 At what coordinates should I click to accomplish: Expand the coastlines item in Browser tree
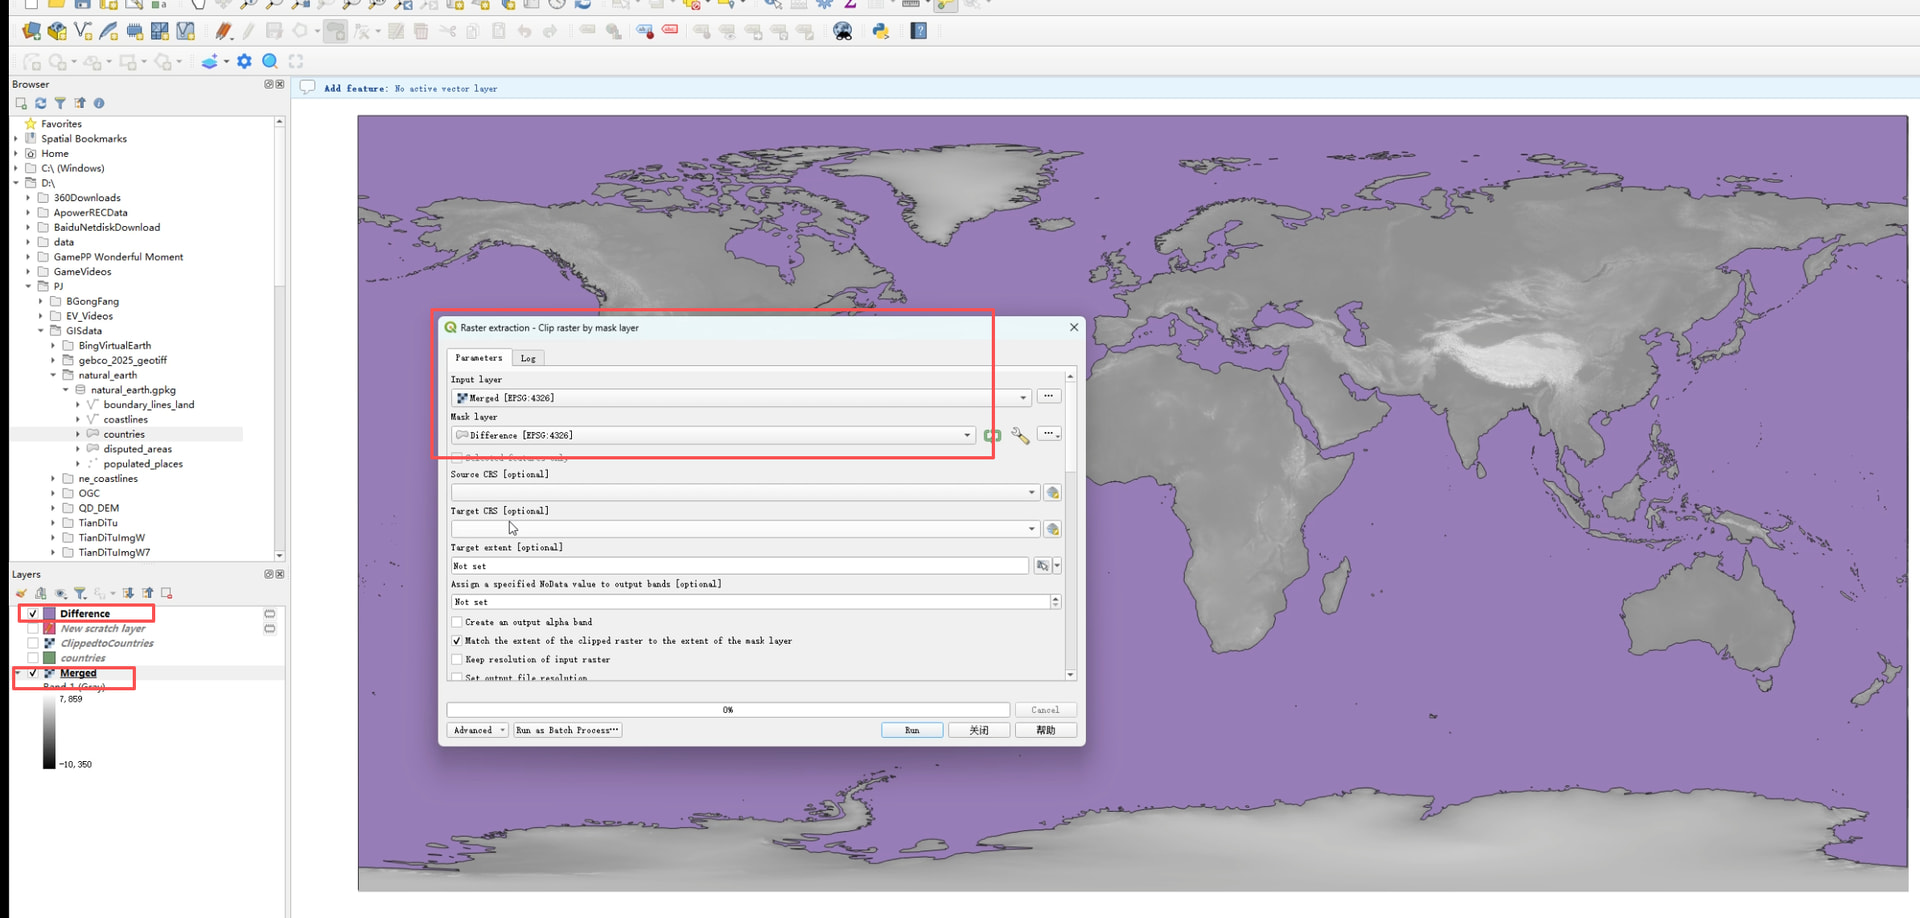tap(78, 420)
